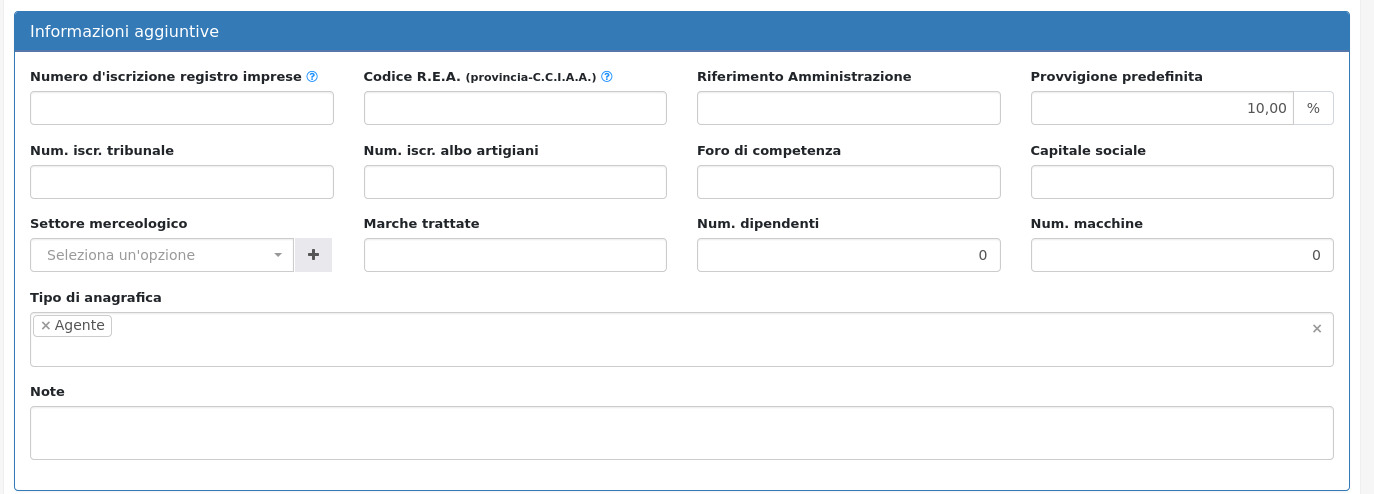The image size is (1374, 494).
Task: Click help icon beside Numero d'iscrizione registro imprese
Action: (312, 77)
